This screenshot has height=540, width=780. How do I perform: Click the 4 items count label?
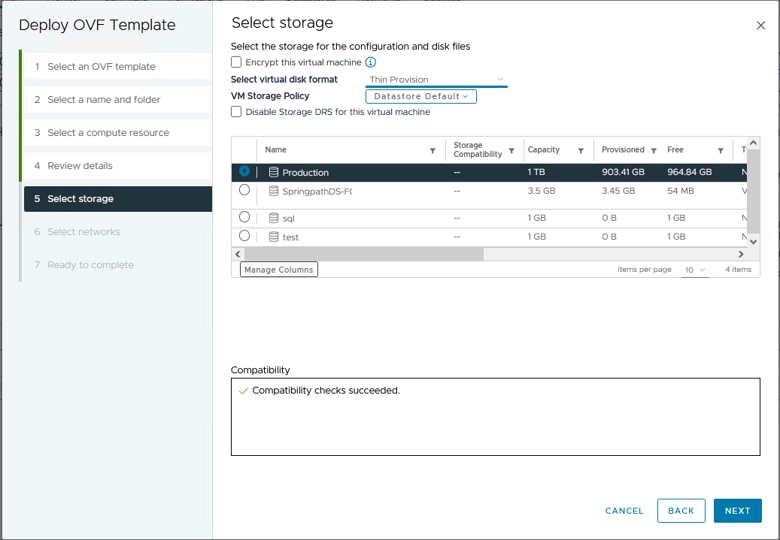738,270
